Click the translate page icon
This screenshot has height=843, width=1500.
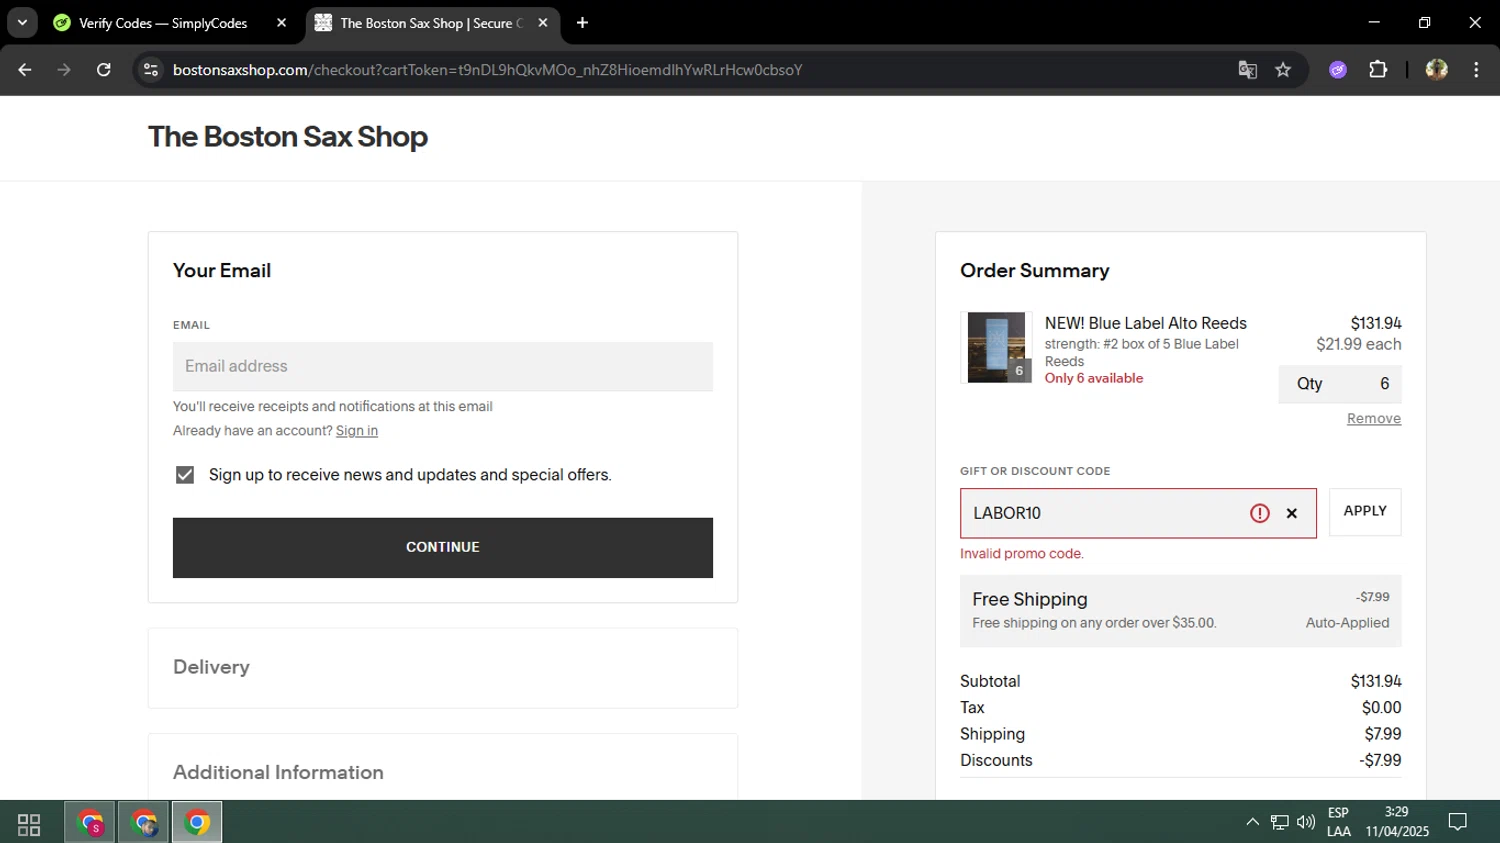point(1247,70)
